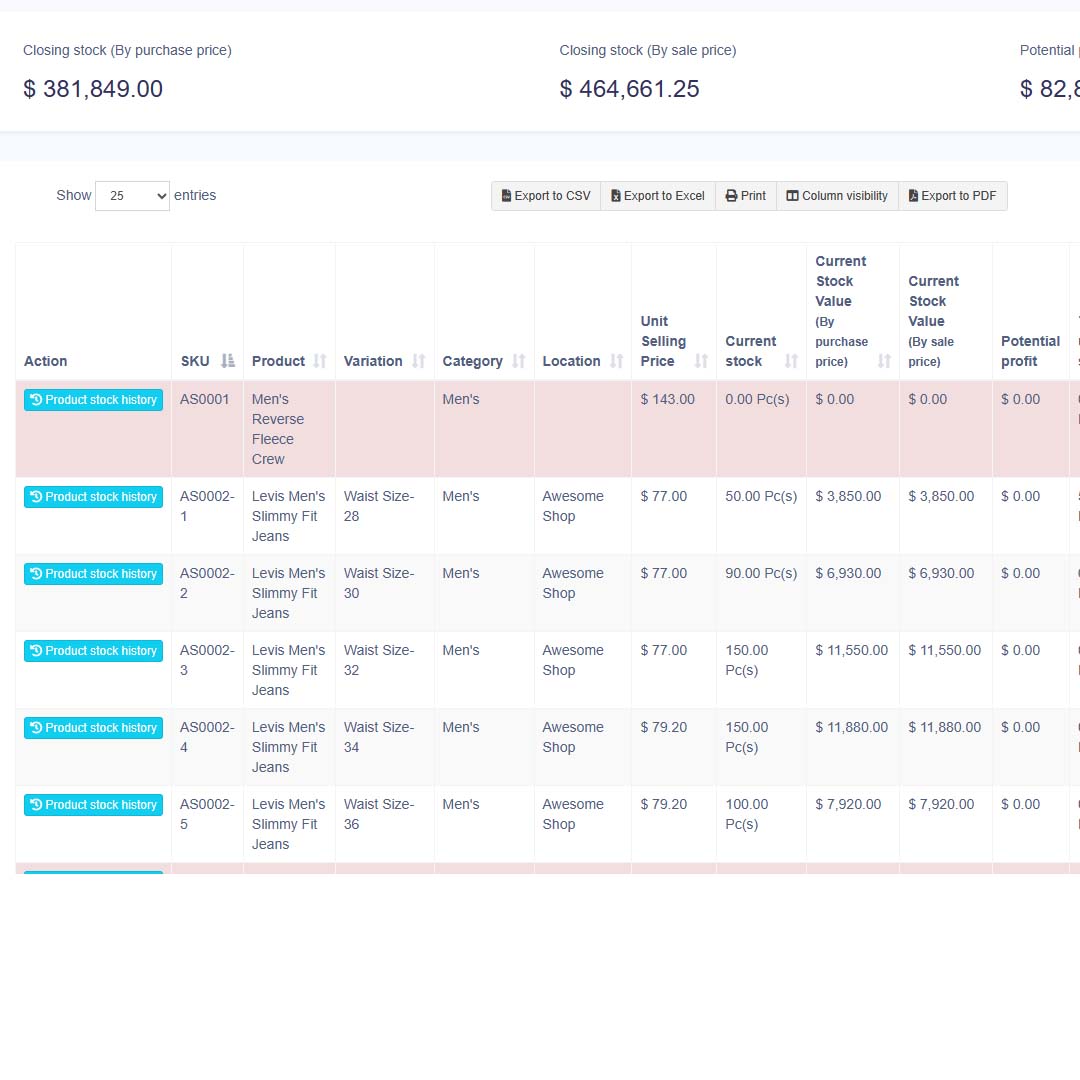The image size is (1080, 1080).
Task: Select the Waist Size-28 variation
Action: tap(379, 506)
